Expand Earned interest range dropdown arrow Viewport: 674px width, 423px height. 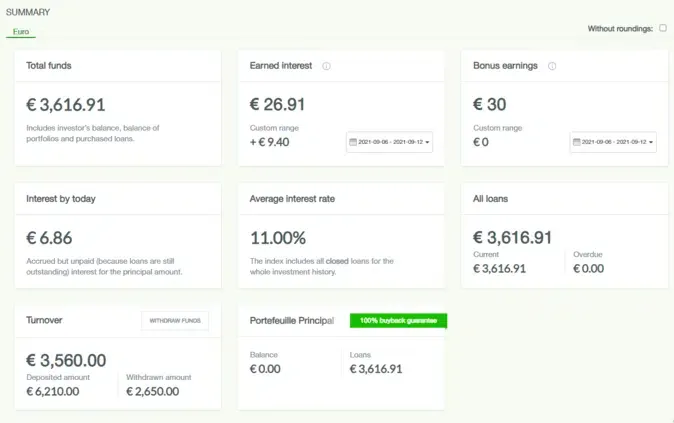coord(428,143)
